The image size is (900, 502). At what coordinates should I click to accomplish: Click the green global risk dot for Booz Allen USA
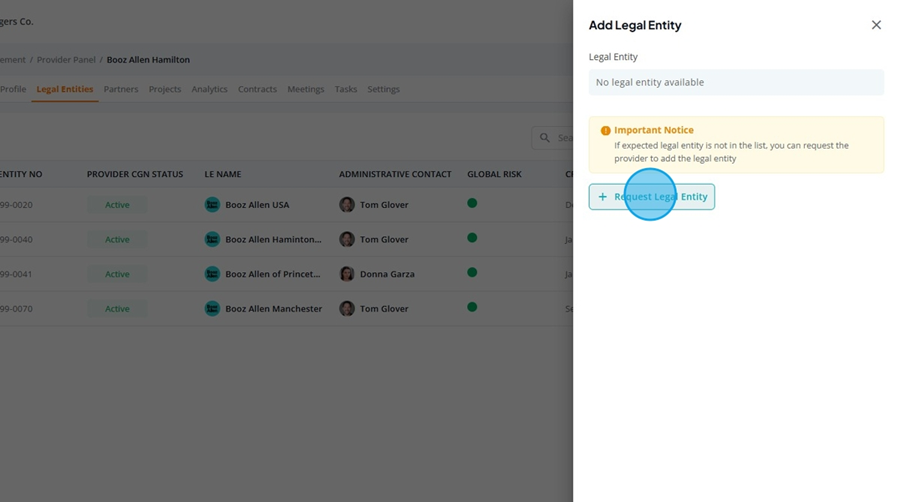pos(472,203)
